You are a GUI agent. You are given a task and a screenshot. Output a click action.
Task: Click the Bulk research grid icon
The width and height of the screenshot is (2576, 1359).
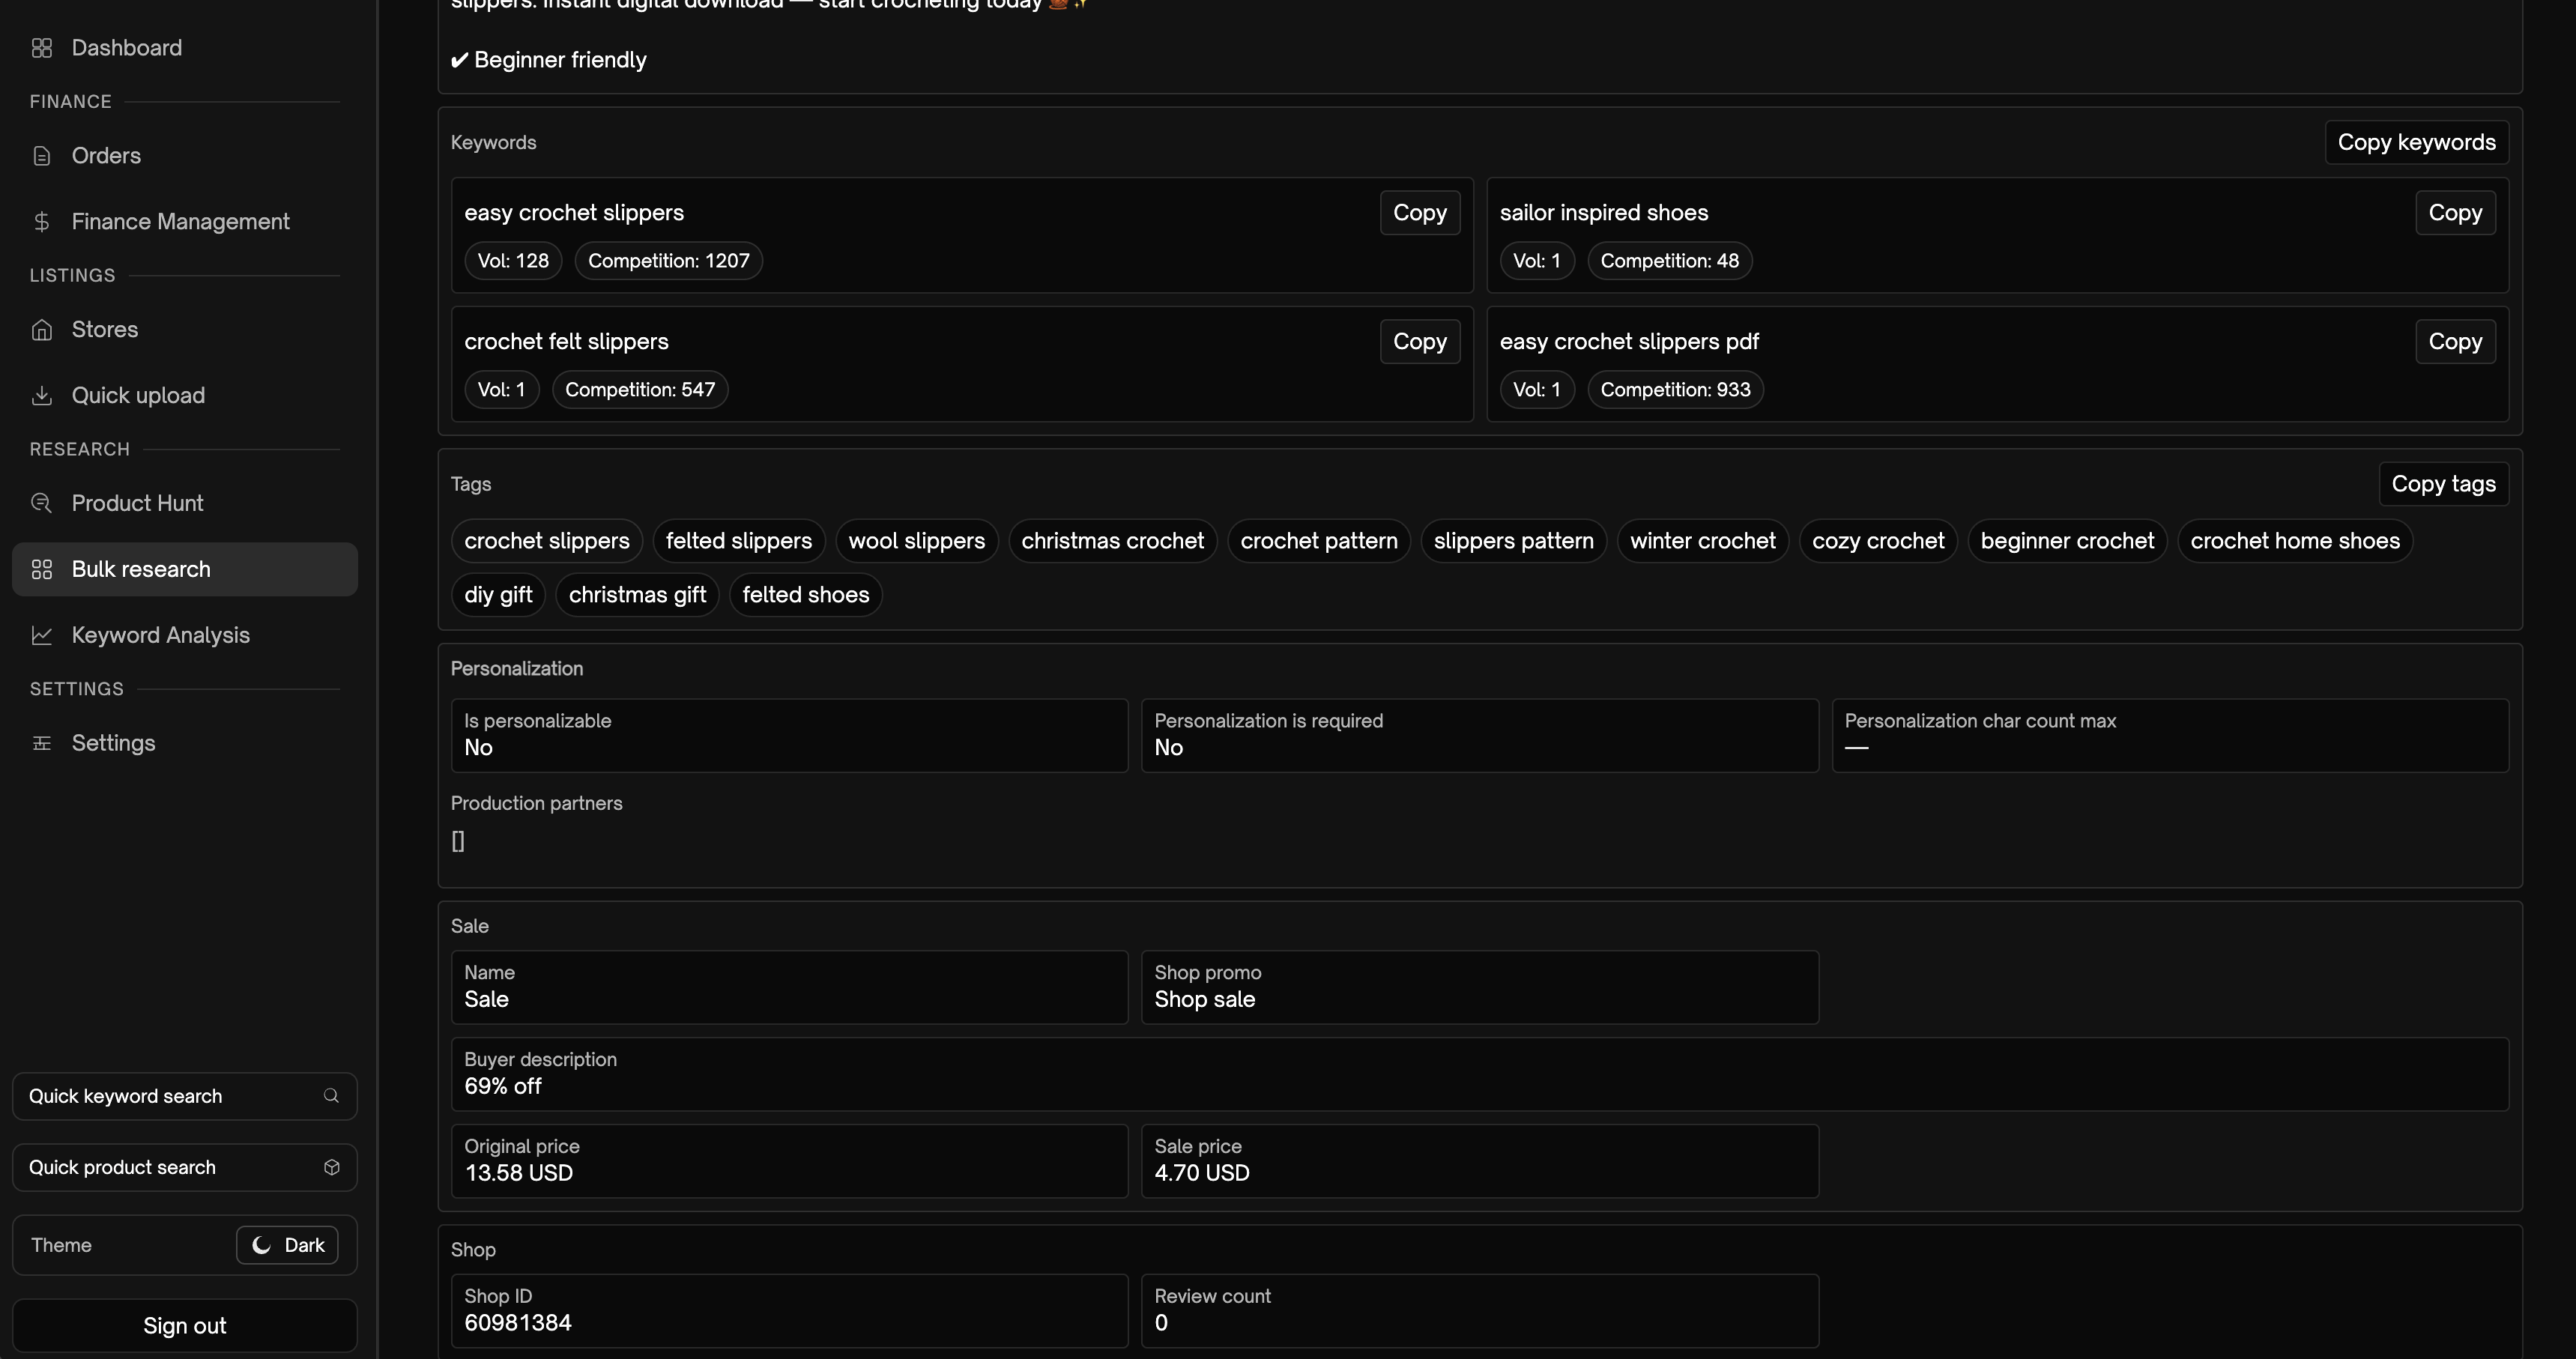click(42, 569)
